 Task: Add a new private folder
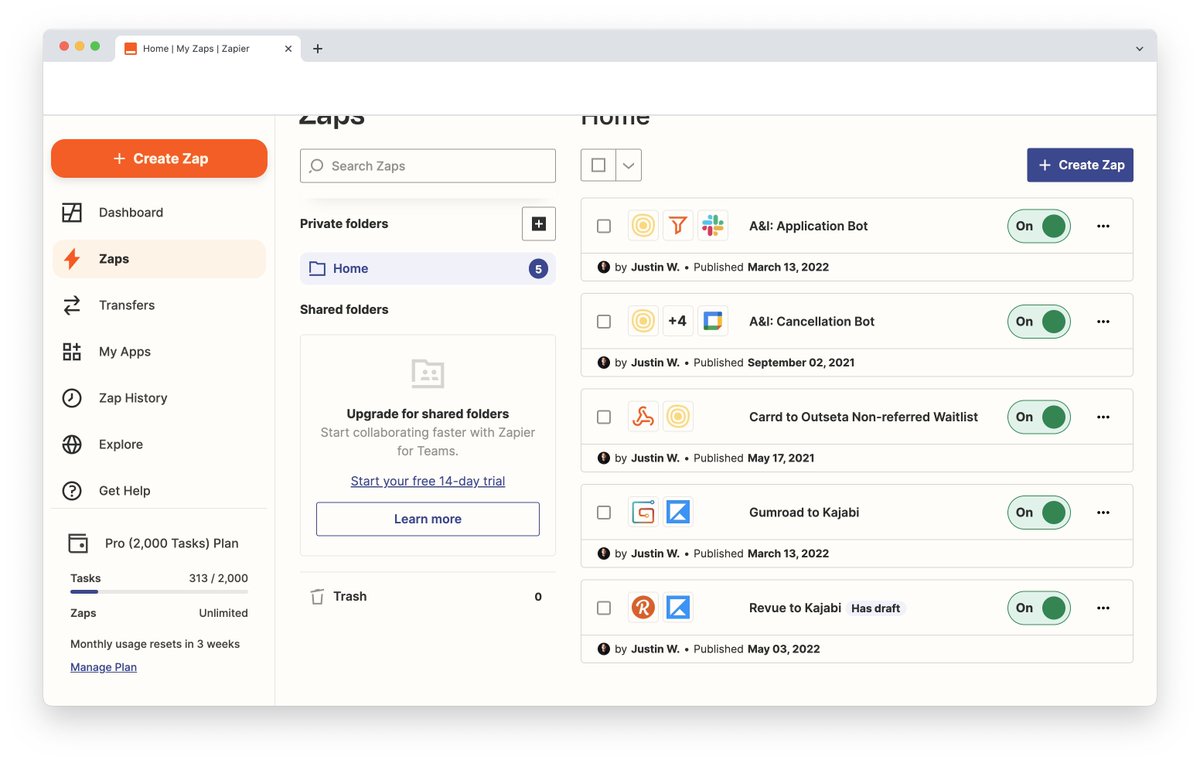pyautogui.click(x=539, y=224)
